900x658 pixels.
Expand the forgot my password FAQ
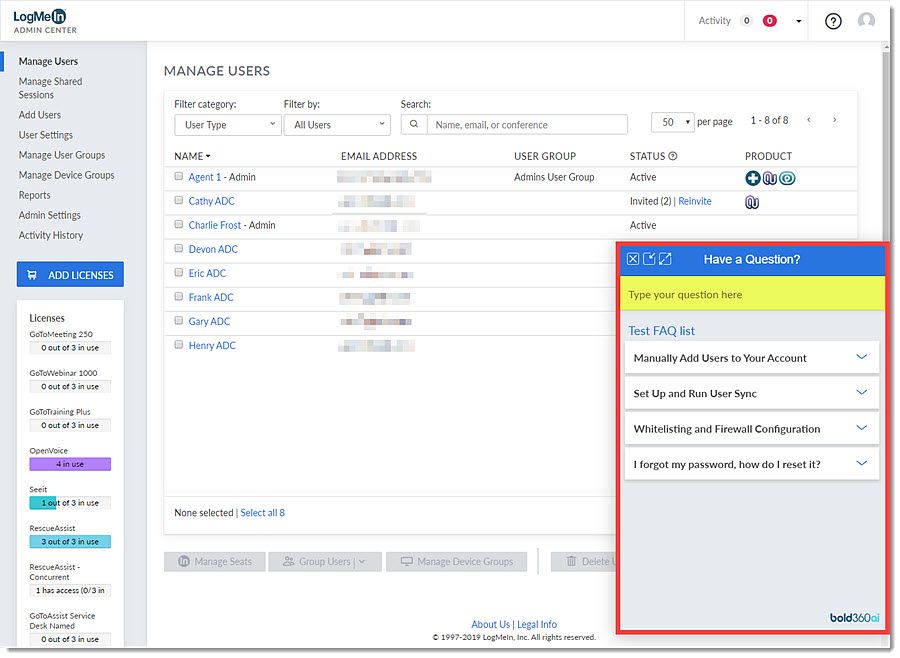coord(751,464)
